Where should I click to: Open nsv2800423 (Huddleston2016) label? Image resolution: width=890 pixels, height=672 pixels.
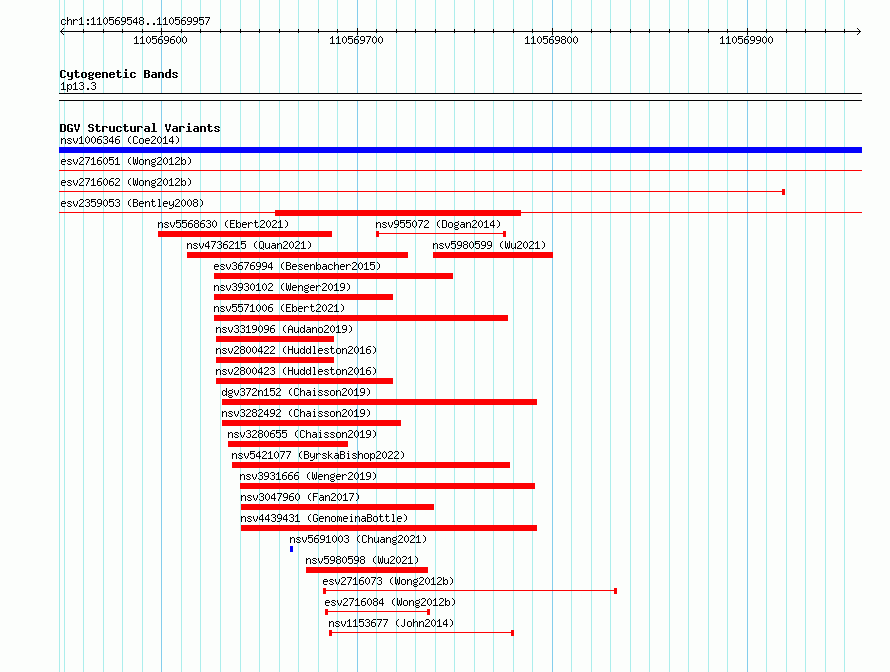pos(296,371)
